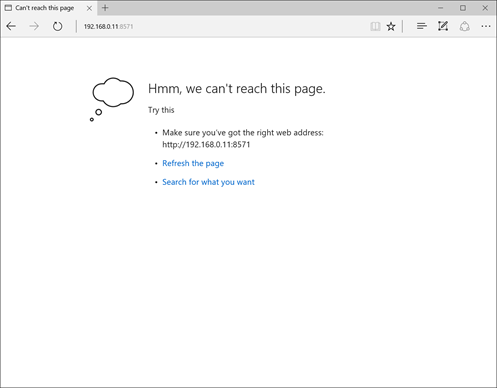Click the thought cloud illustration
497x388 pixels.
(112, 99)
